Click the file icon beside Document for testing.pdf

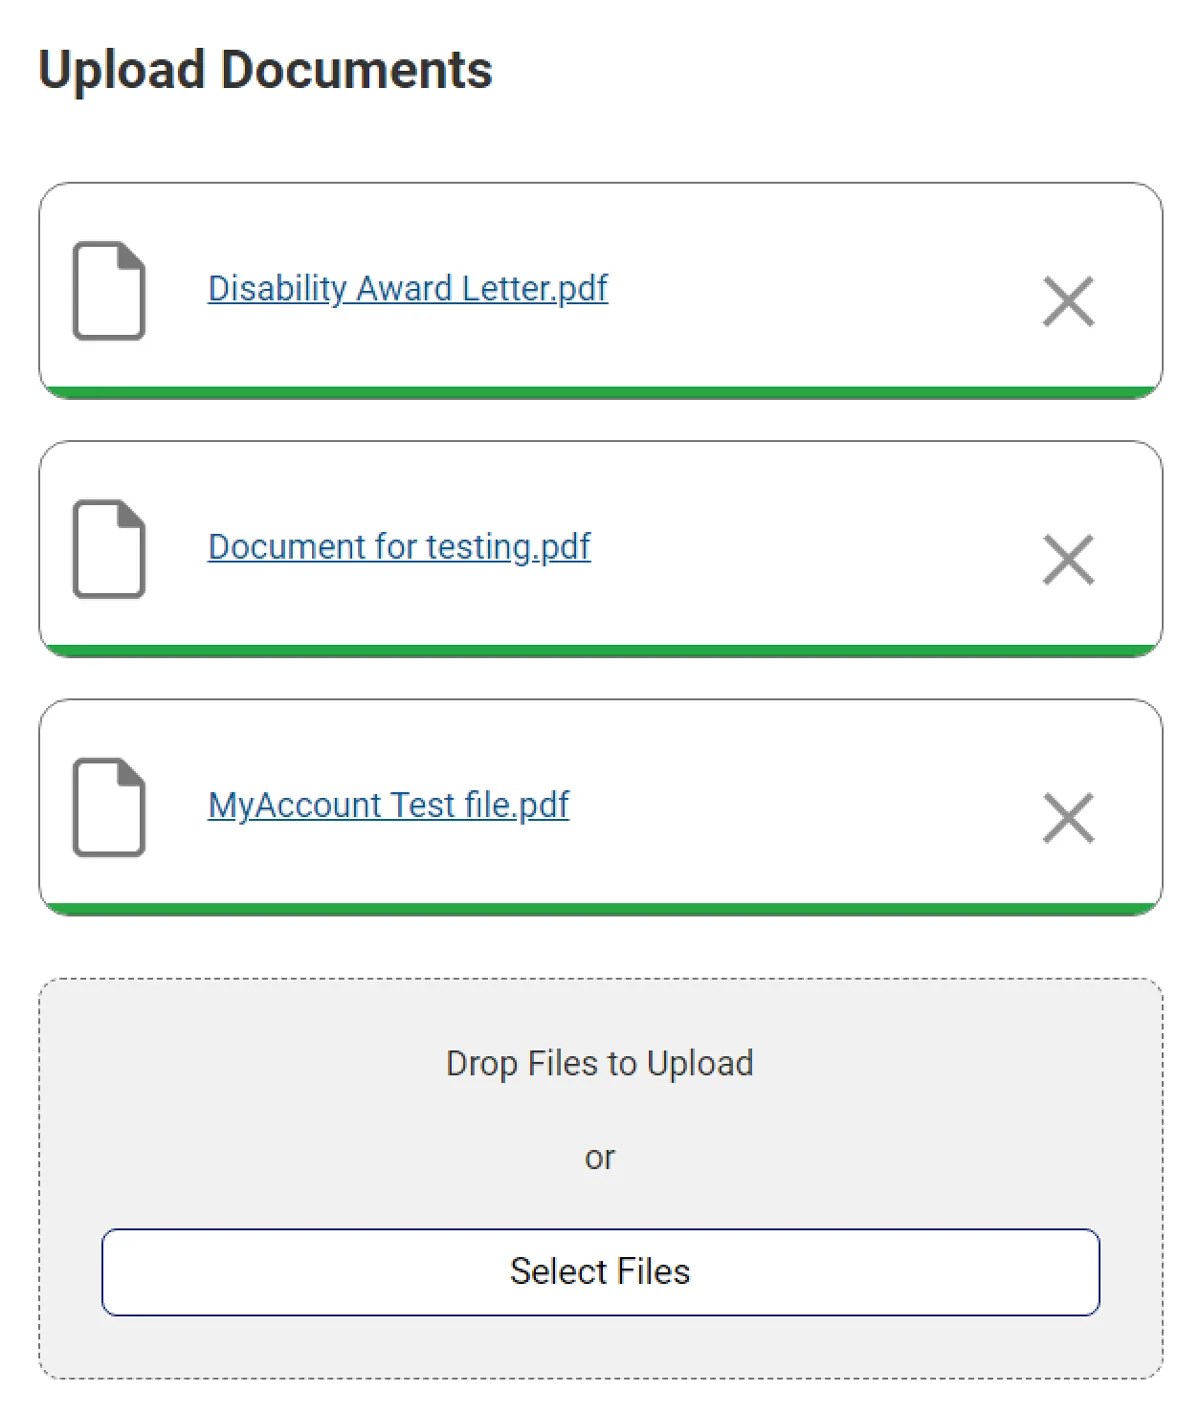pyautogui.click(x=109, y=548)
